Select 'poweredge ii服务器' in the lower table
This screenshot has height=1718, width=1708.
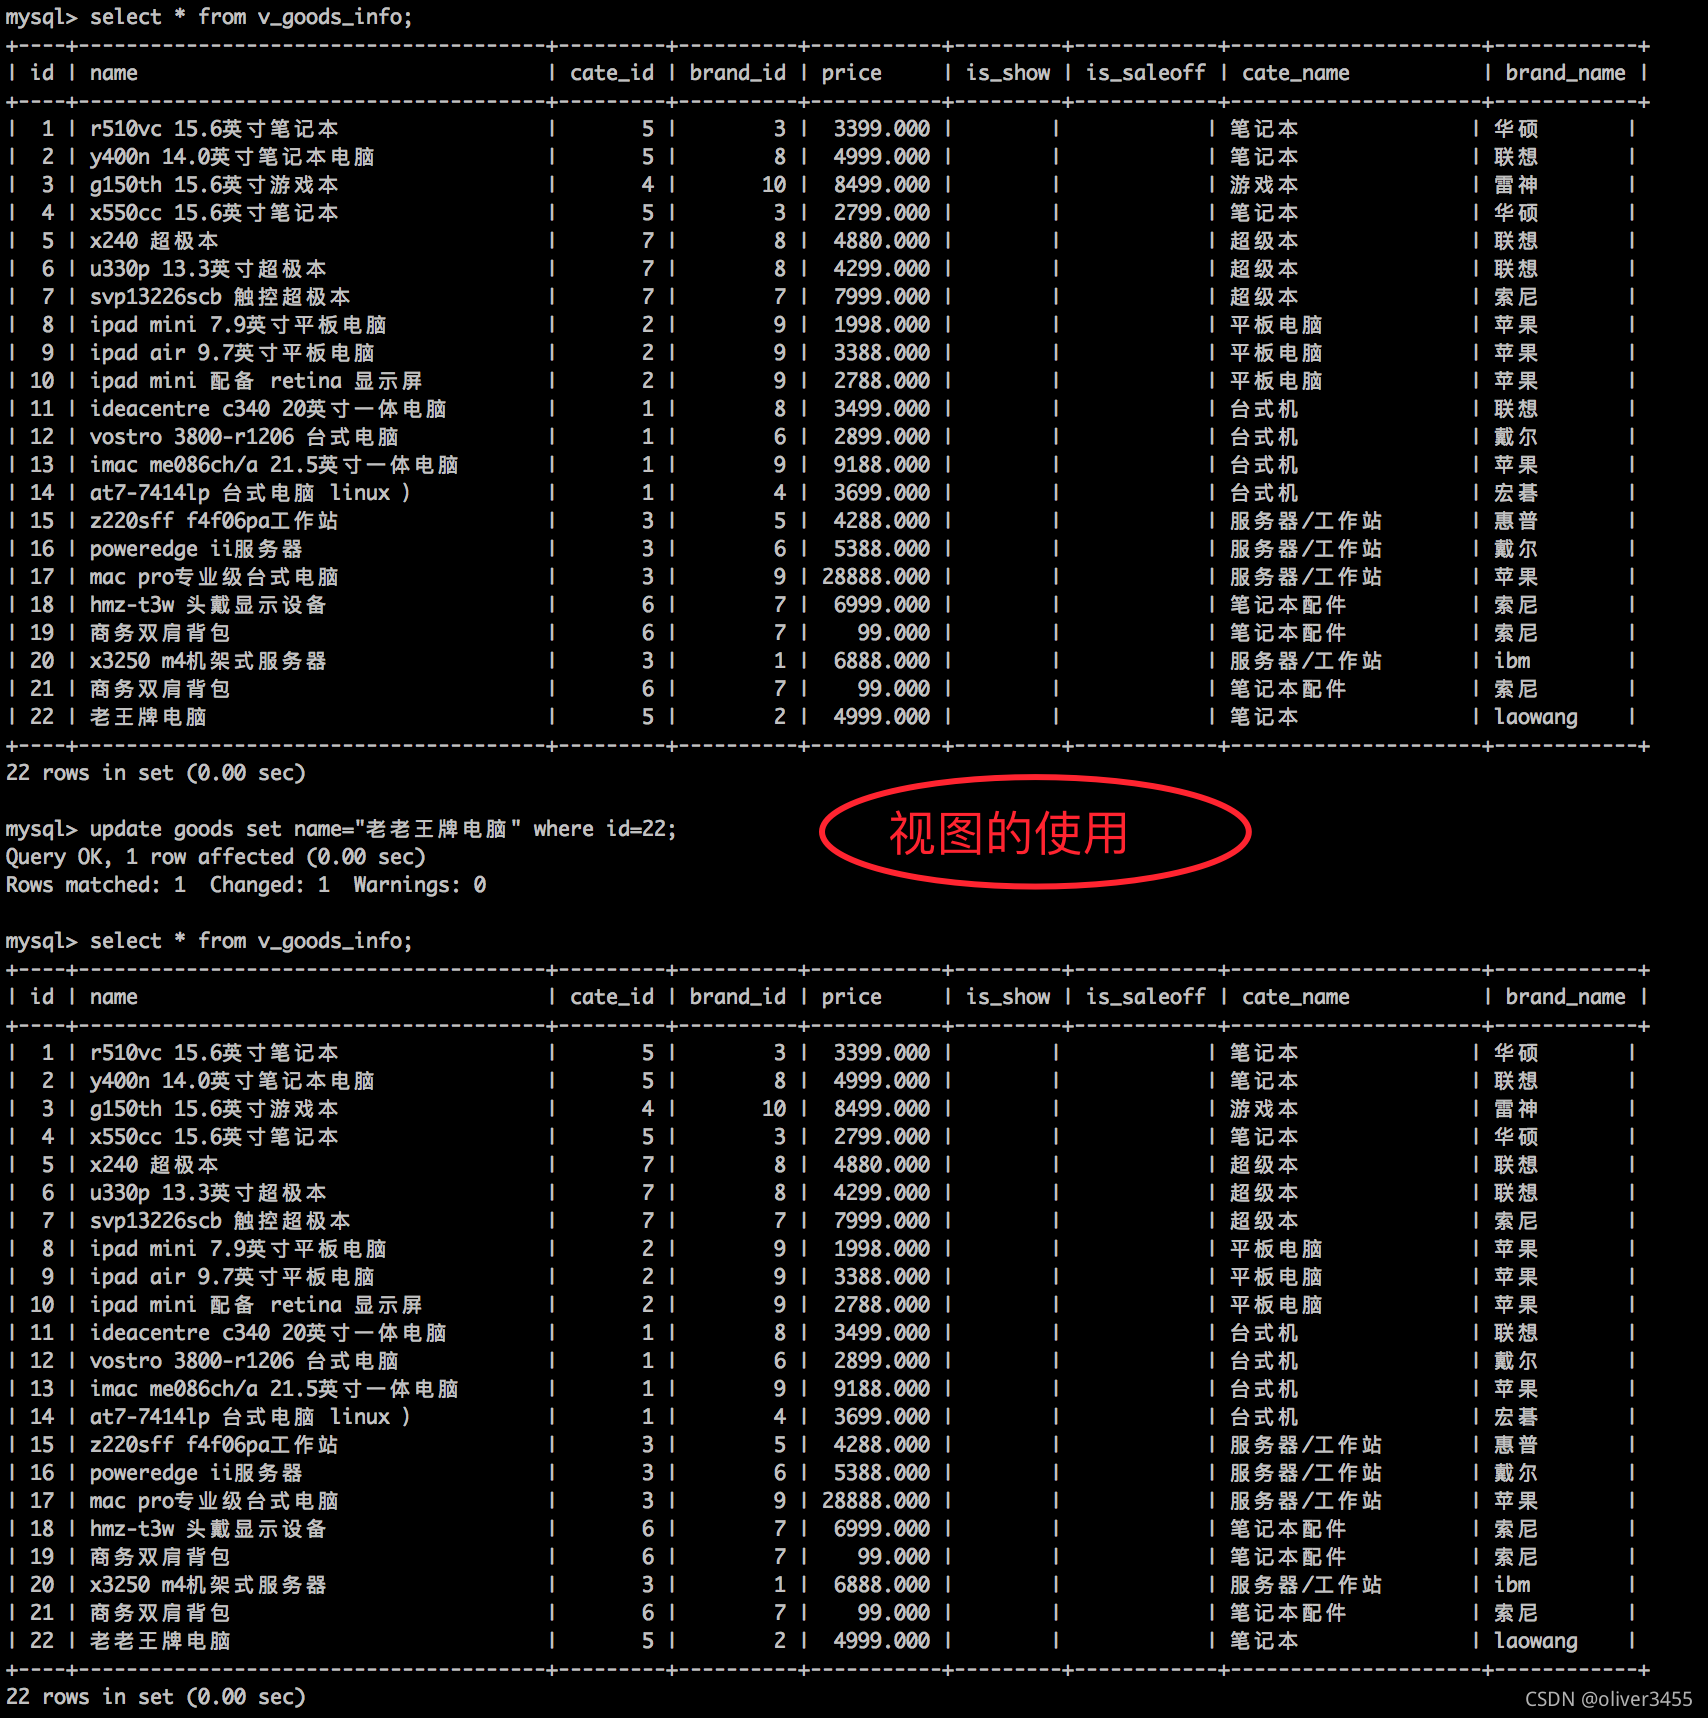tap(196, 1473)
